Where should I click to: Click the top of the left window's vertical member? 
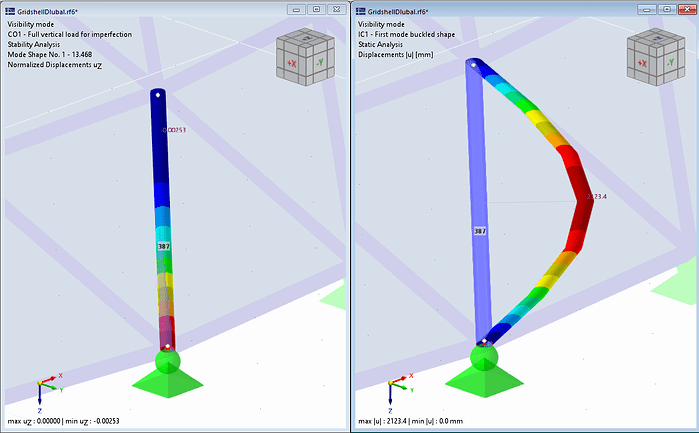pos(159,98)
